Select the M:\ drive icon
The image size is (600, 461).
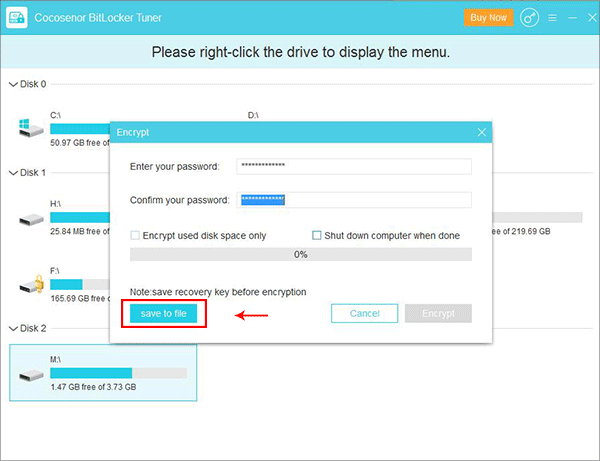31,375
